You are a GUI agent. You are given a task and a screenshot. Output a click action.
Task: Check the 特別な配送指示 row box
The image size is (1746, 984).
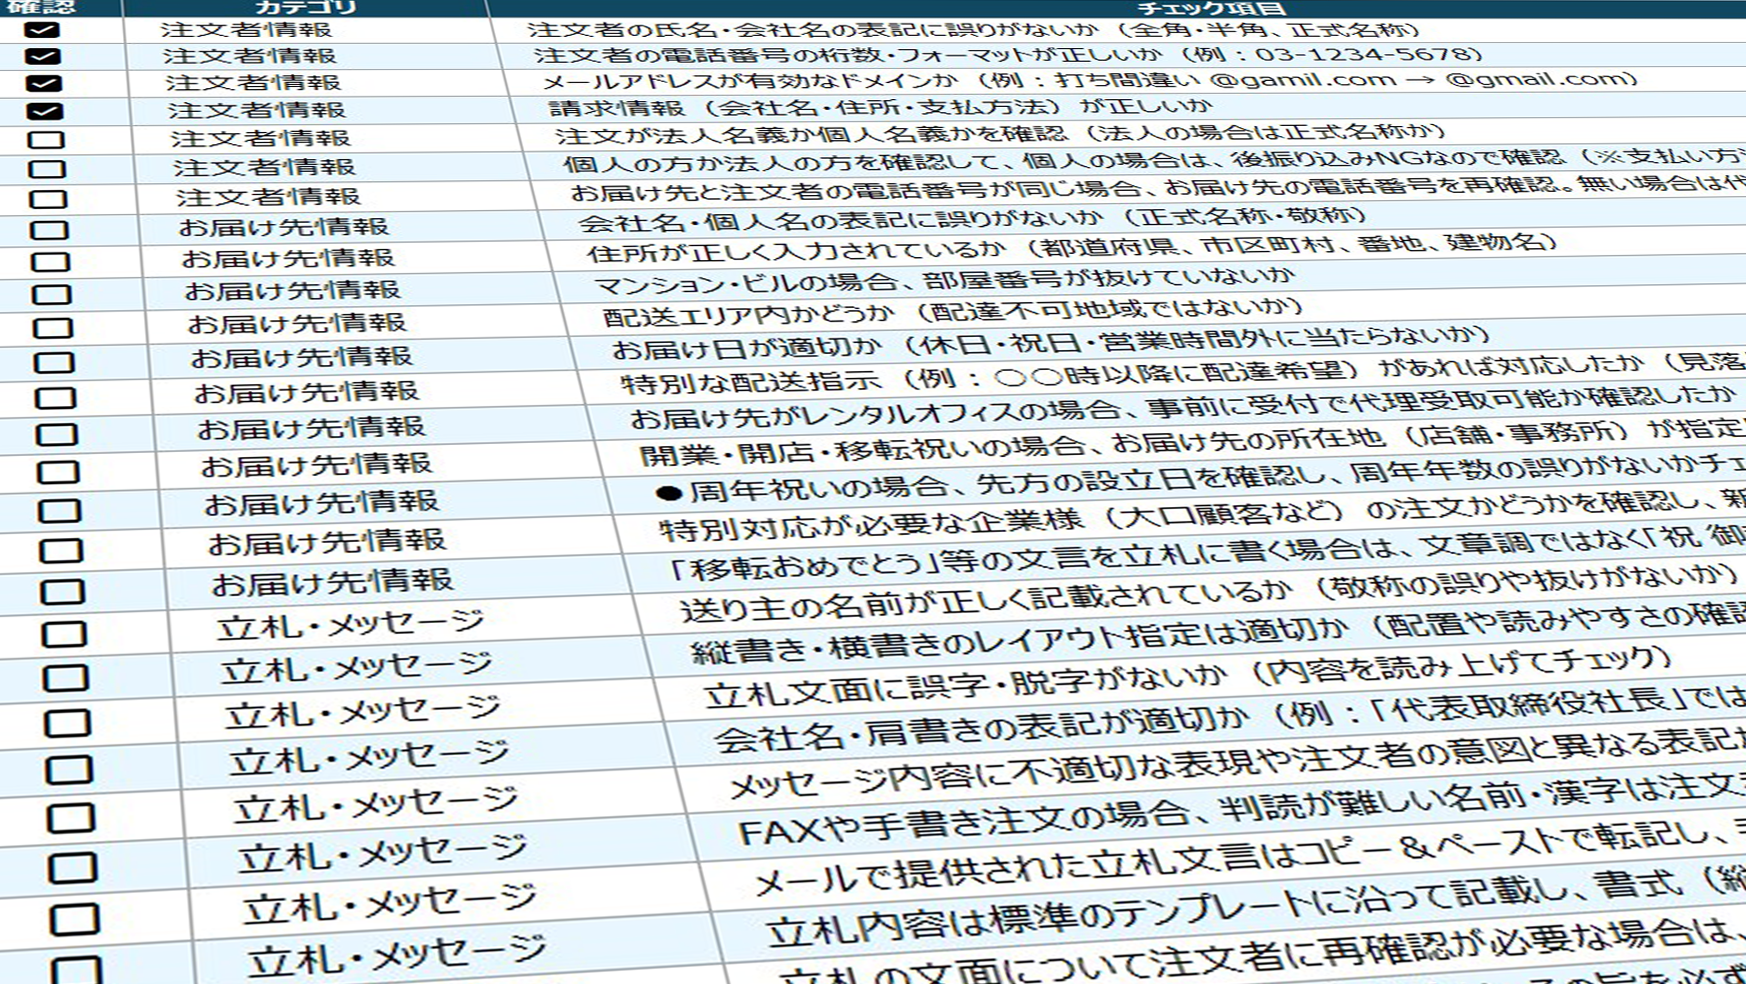click(55, 398)
